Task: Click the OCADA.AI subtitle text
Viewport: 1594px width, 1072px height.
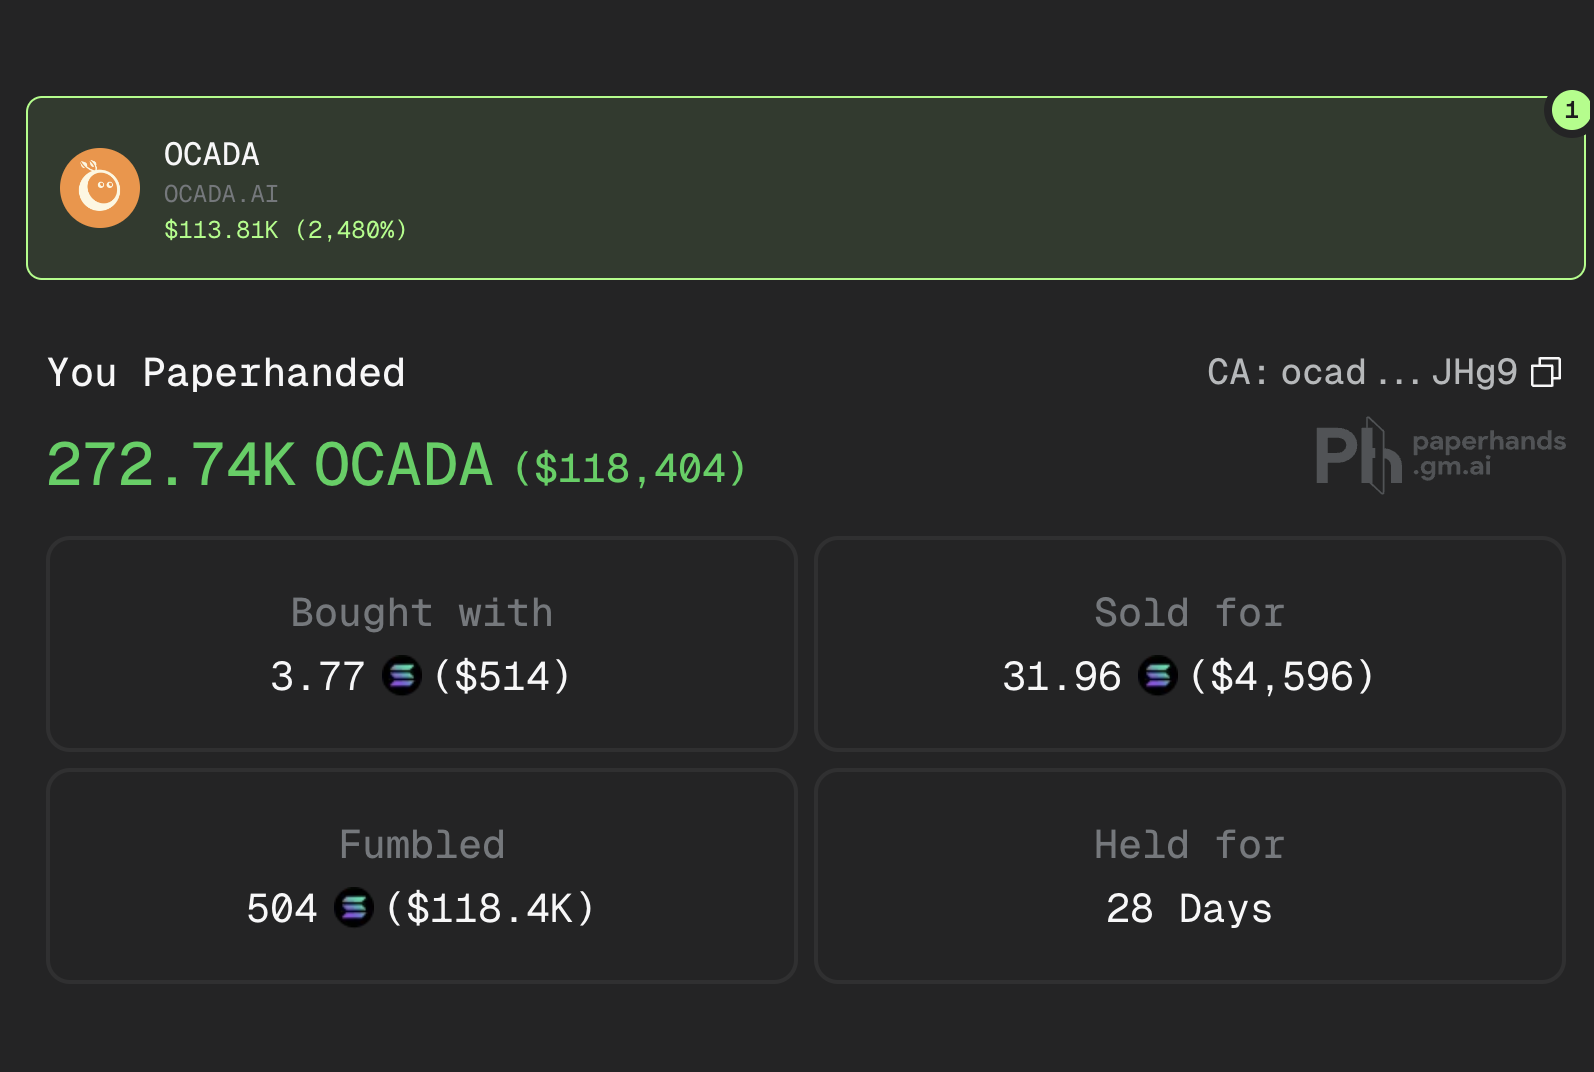Action: click(221, 194)
